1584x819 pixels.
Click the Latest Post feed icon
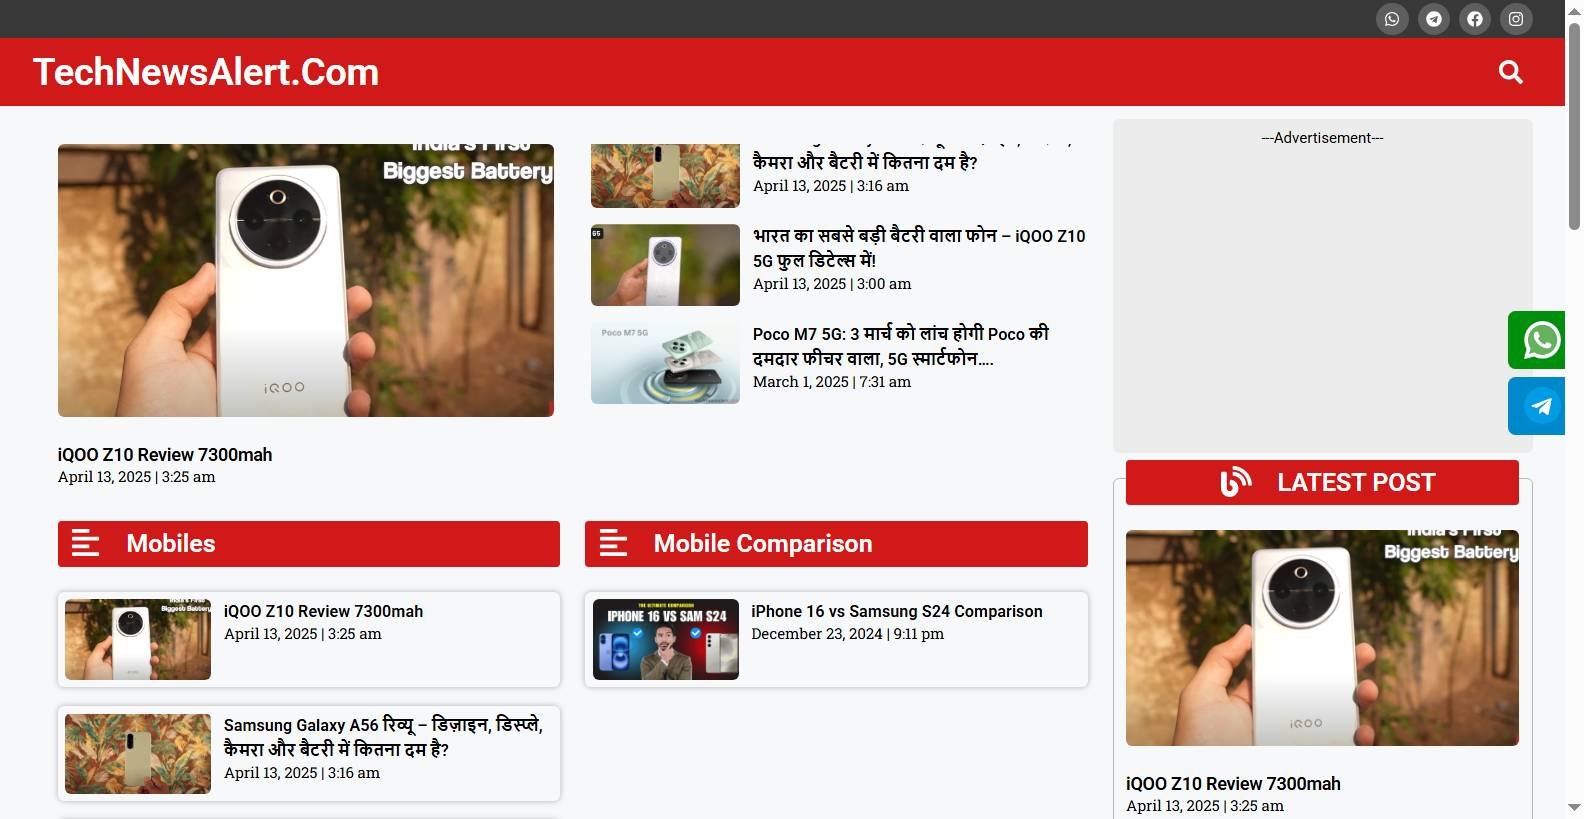coord(1235,482)
